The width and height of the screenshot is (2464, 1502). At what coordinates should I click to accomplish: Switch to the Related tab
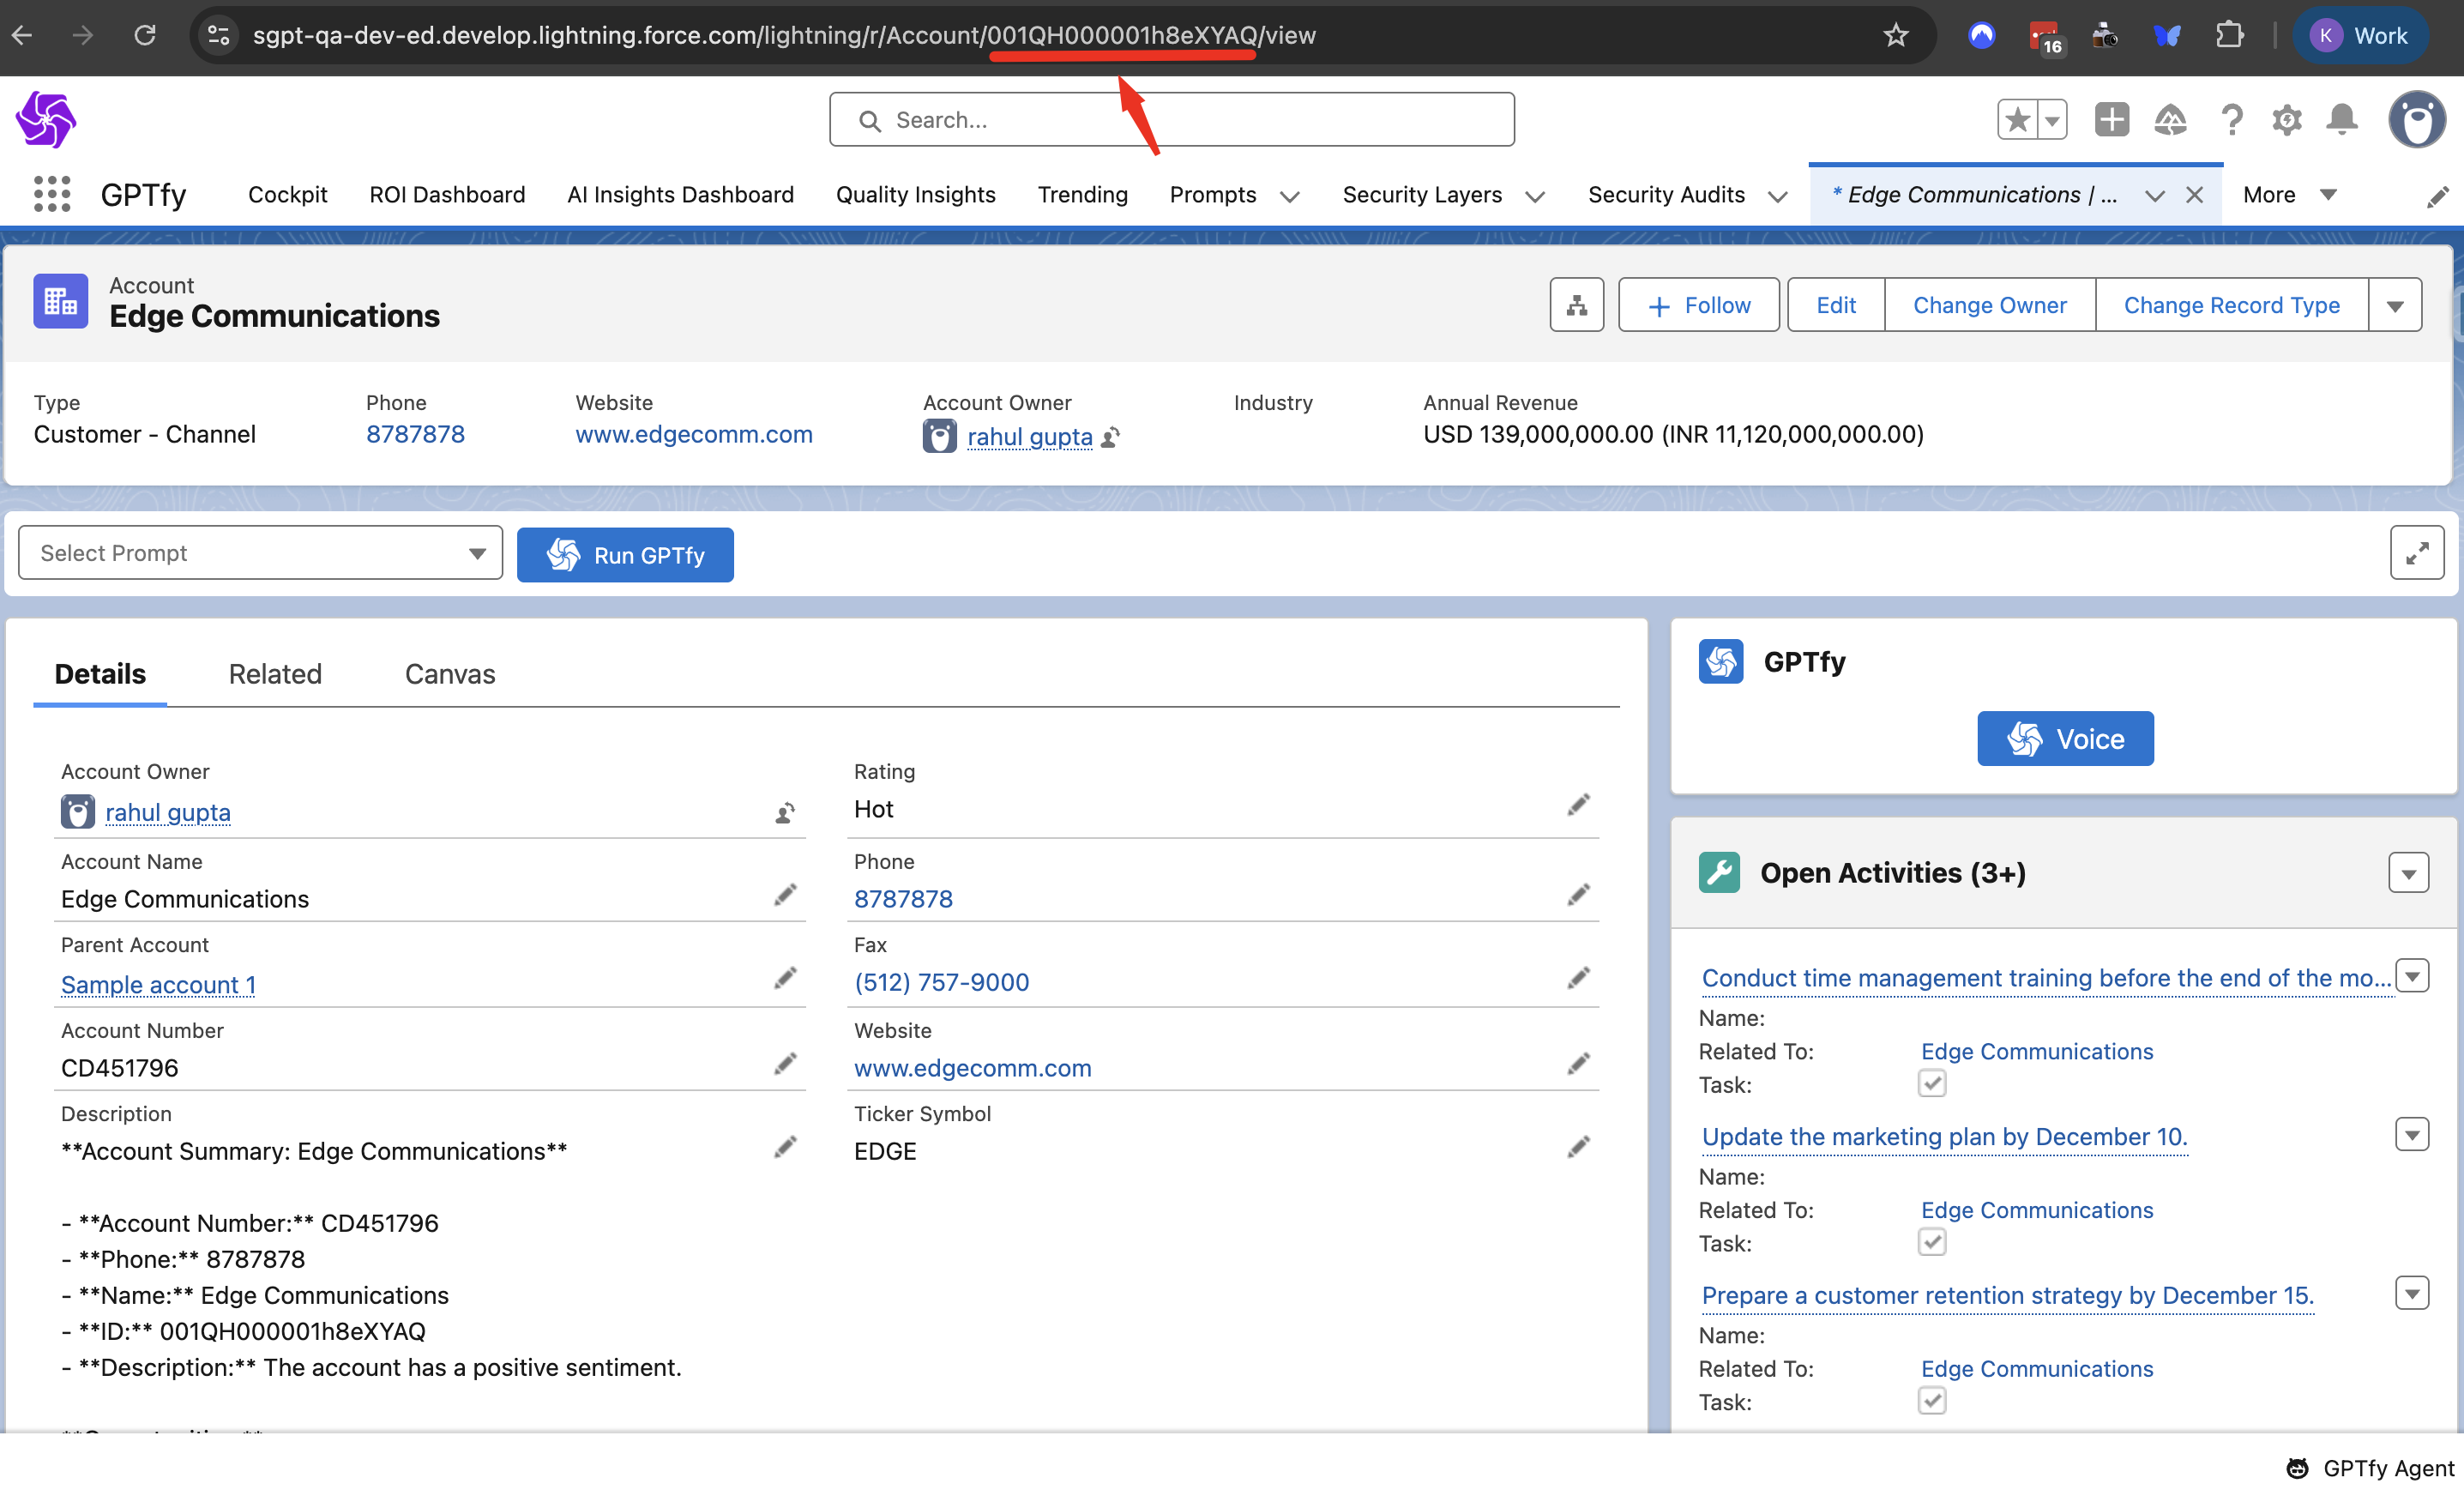[275, 674]
